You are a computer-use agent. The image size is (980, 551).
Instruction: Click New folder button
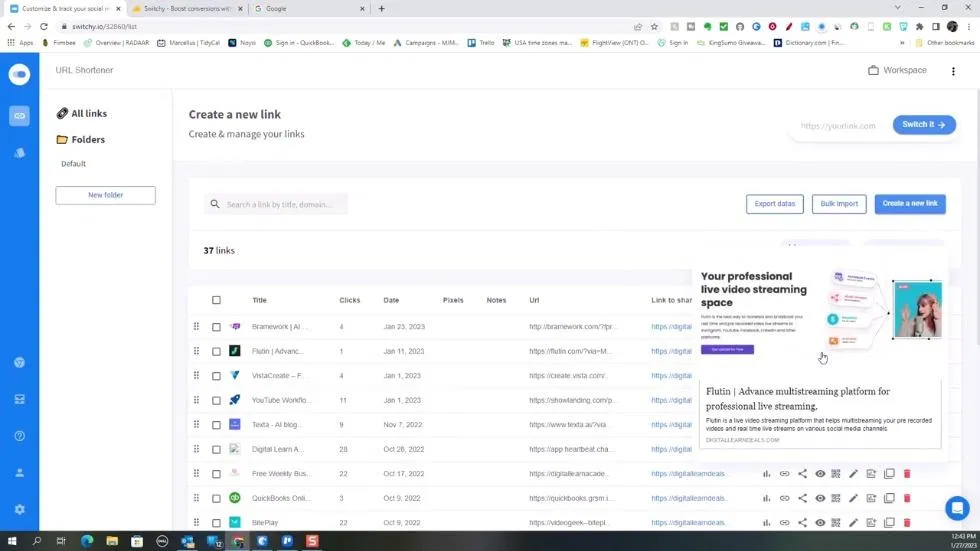point(105,195)
